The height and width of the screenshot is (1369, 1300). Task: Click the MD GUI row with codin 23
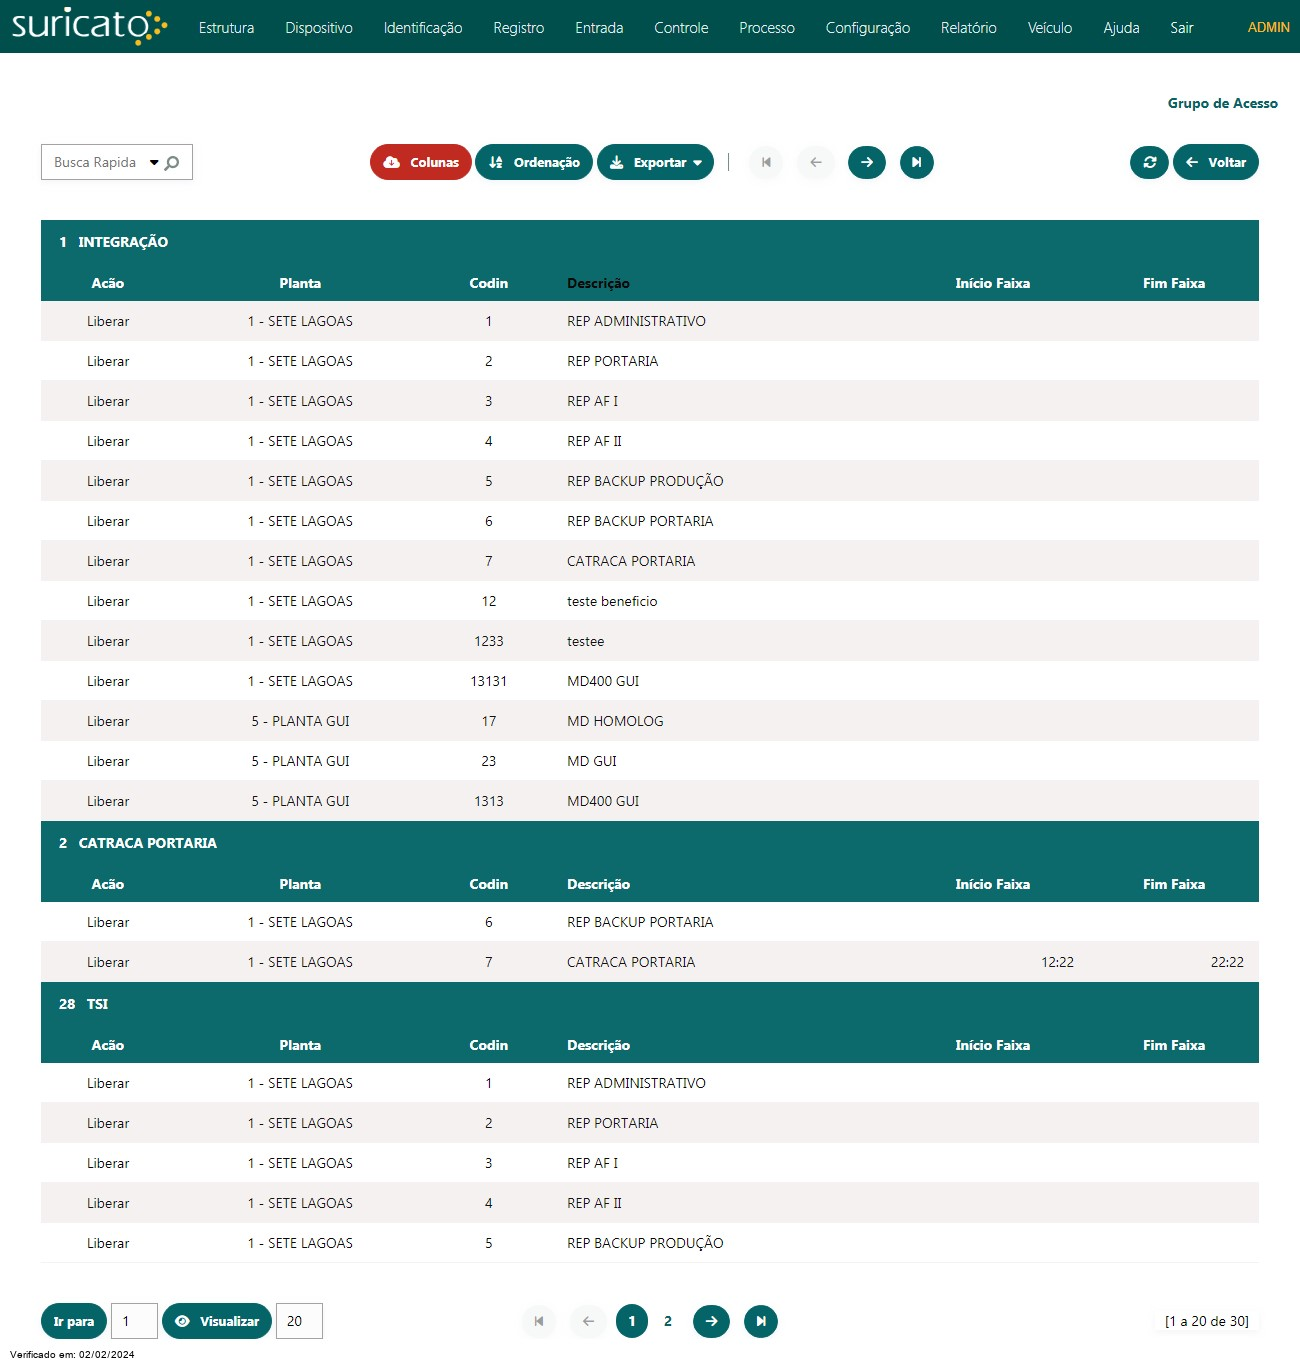(650, 761)
